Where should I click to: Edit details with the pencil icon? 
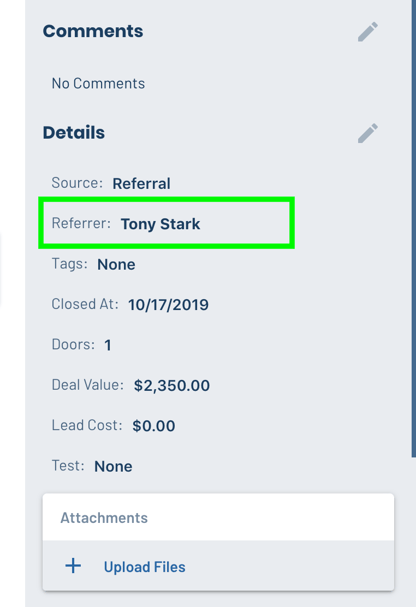[368, 133]
